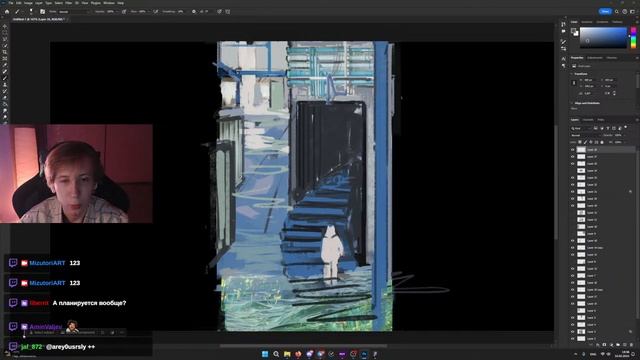Select the open document tab
The image size is (640, 360).
pyautogui.click(x=39, y=19)
